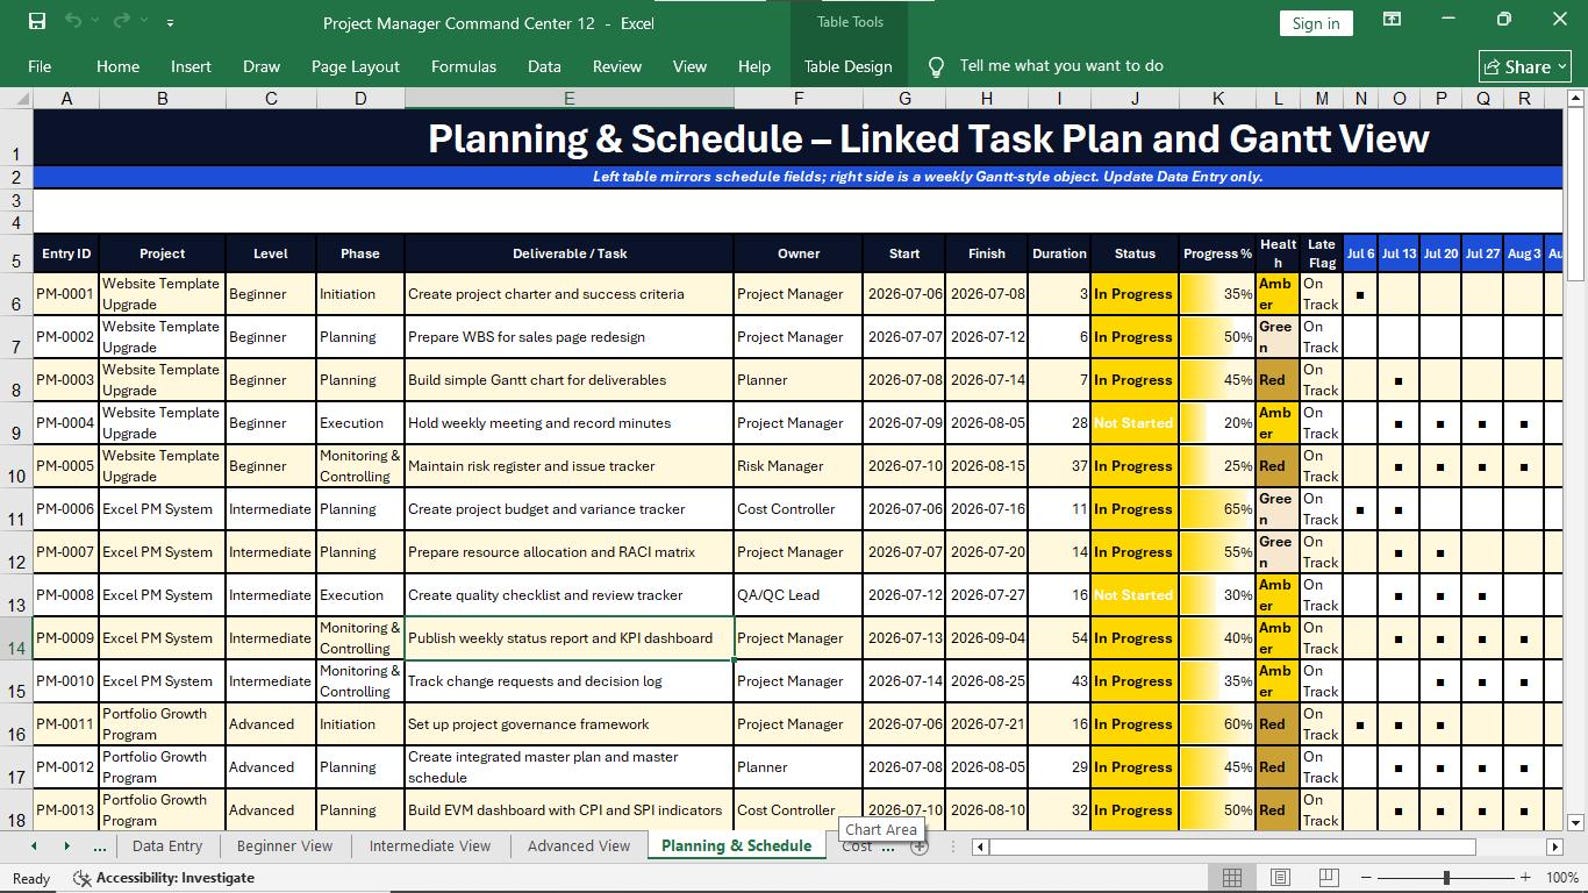The width and height of the screenshot is (1588, 893).
Task: Open the Page Layout tab
Action: pyautogui.click(x=355, y=66)
